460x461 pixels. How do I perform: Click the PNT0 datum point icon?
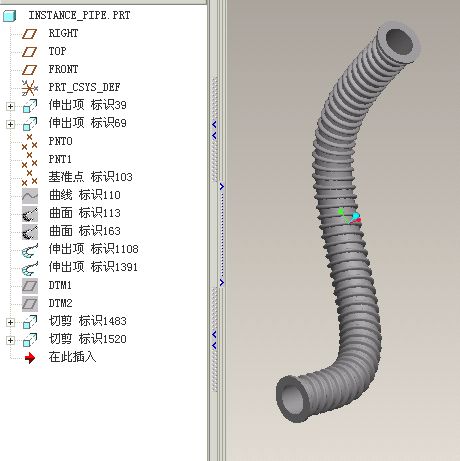29,142
